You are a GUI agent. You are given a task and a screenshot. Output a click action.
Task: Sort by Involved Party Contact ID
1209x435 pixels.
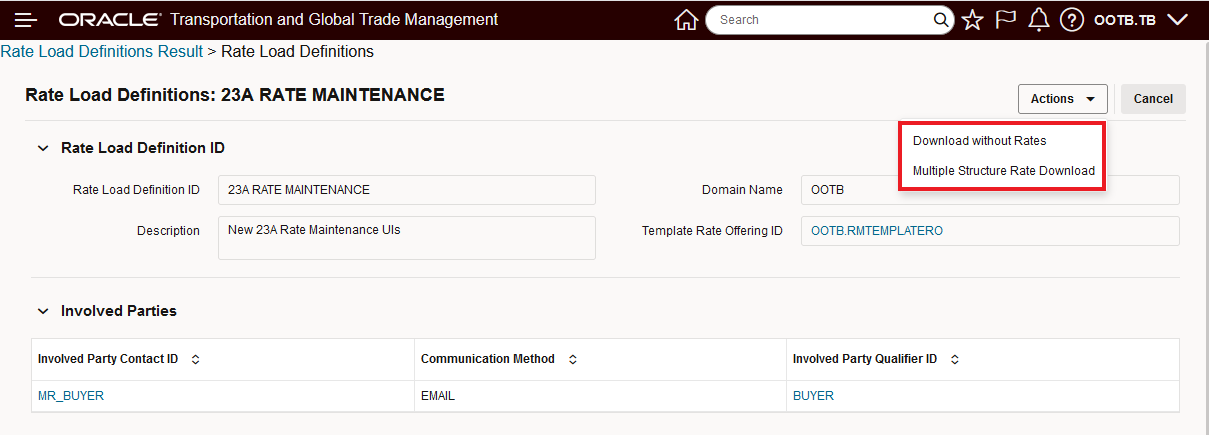[x=195, y=359]
